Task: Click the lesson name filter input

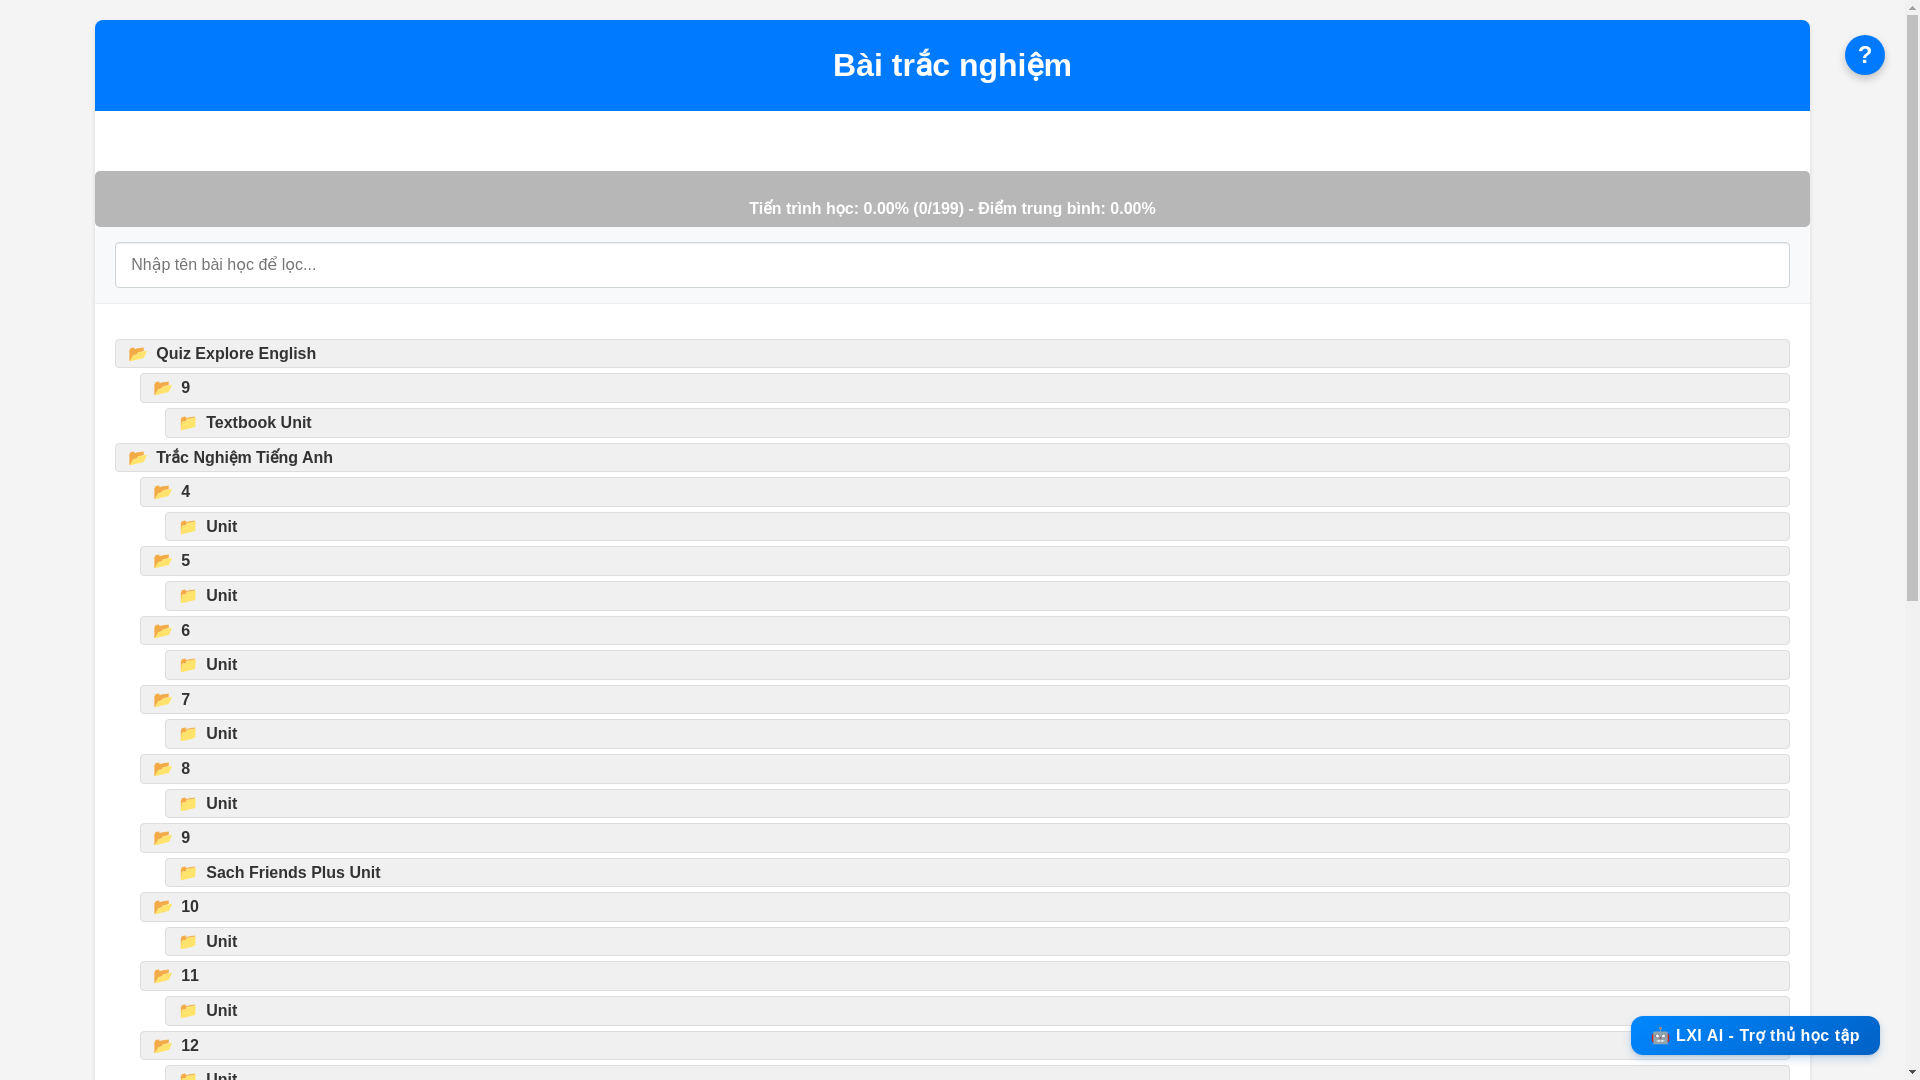Action: 952,265
